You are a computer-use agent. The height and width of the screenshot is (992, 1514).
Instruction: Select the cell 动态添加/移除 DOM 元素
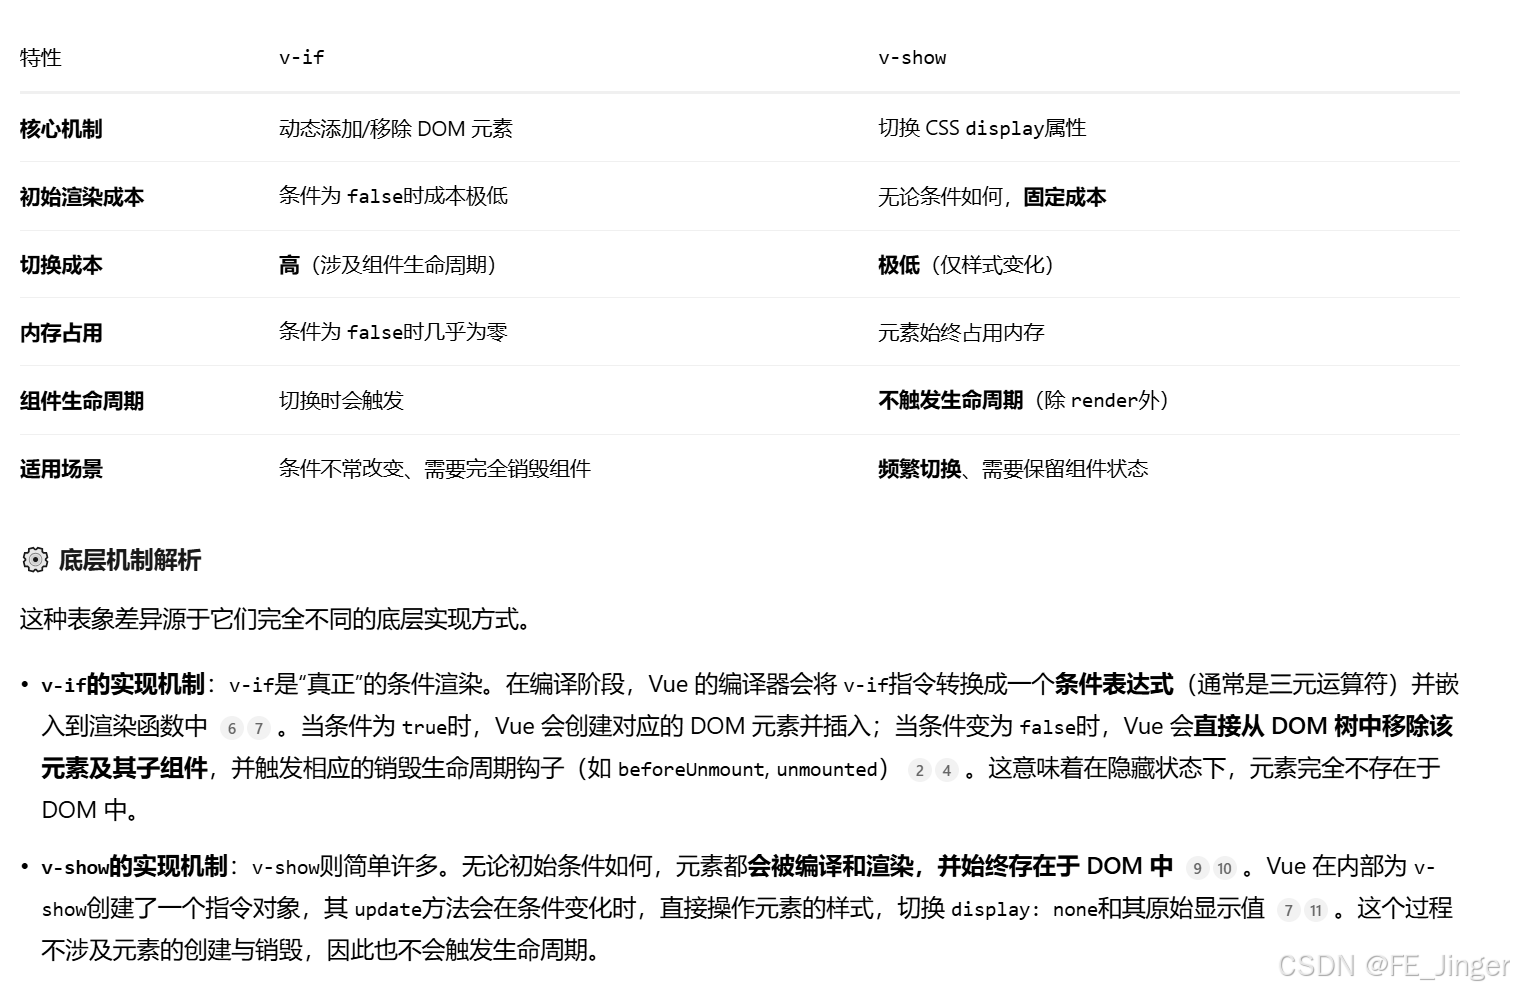click(396, 129)
